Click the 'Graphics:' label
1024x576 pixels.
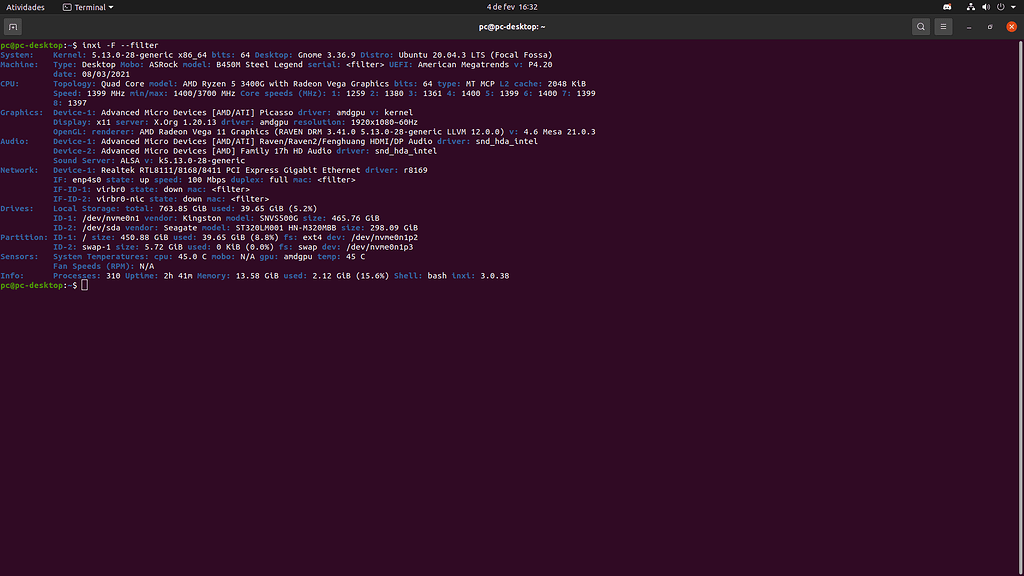[22, 112]
